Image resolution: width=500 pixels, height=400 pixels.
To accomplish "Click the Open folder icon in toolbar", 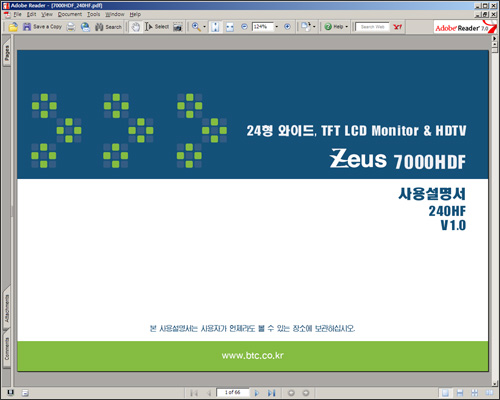I will (13, 27).
